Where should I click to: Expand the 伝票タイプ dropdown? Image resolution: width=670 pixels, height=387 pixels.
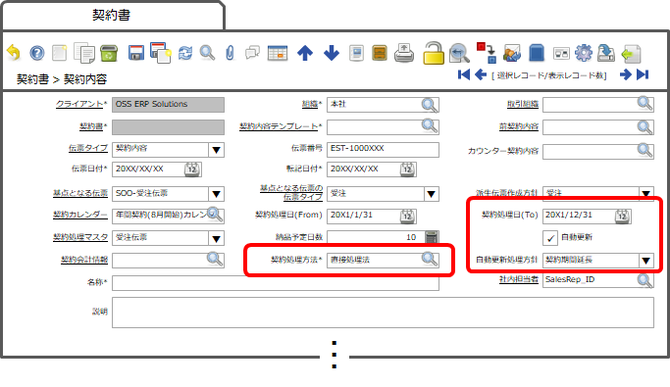pyautogui.click(x=216, y=150)
